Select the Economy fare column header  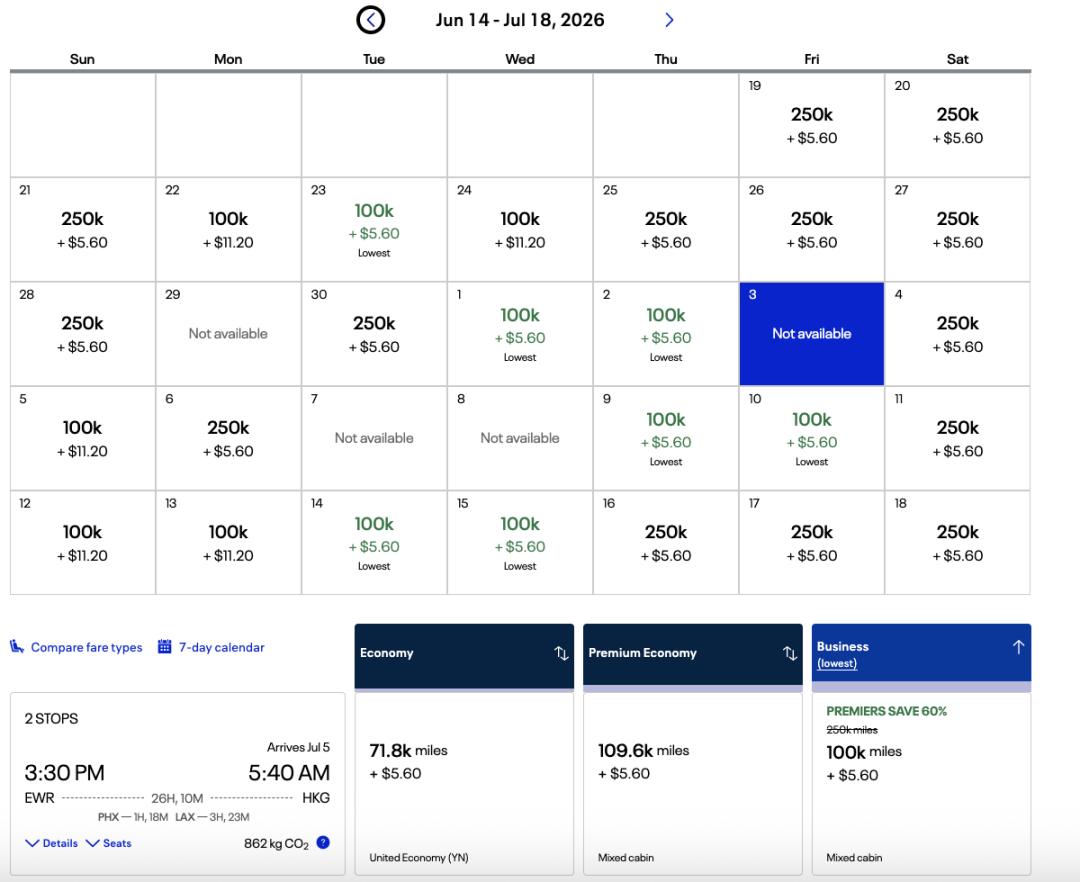(450, 653)
